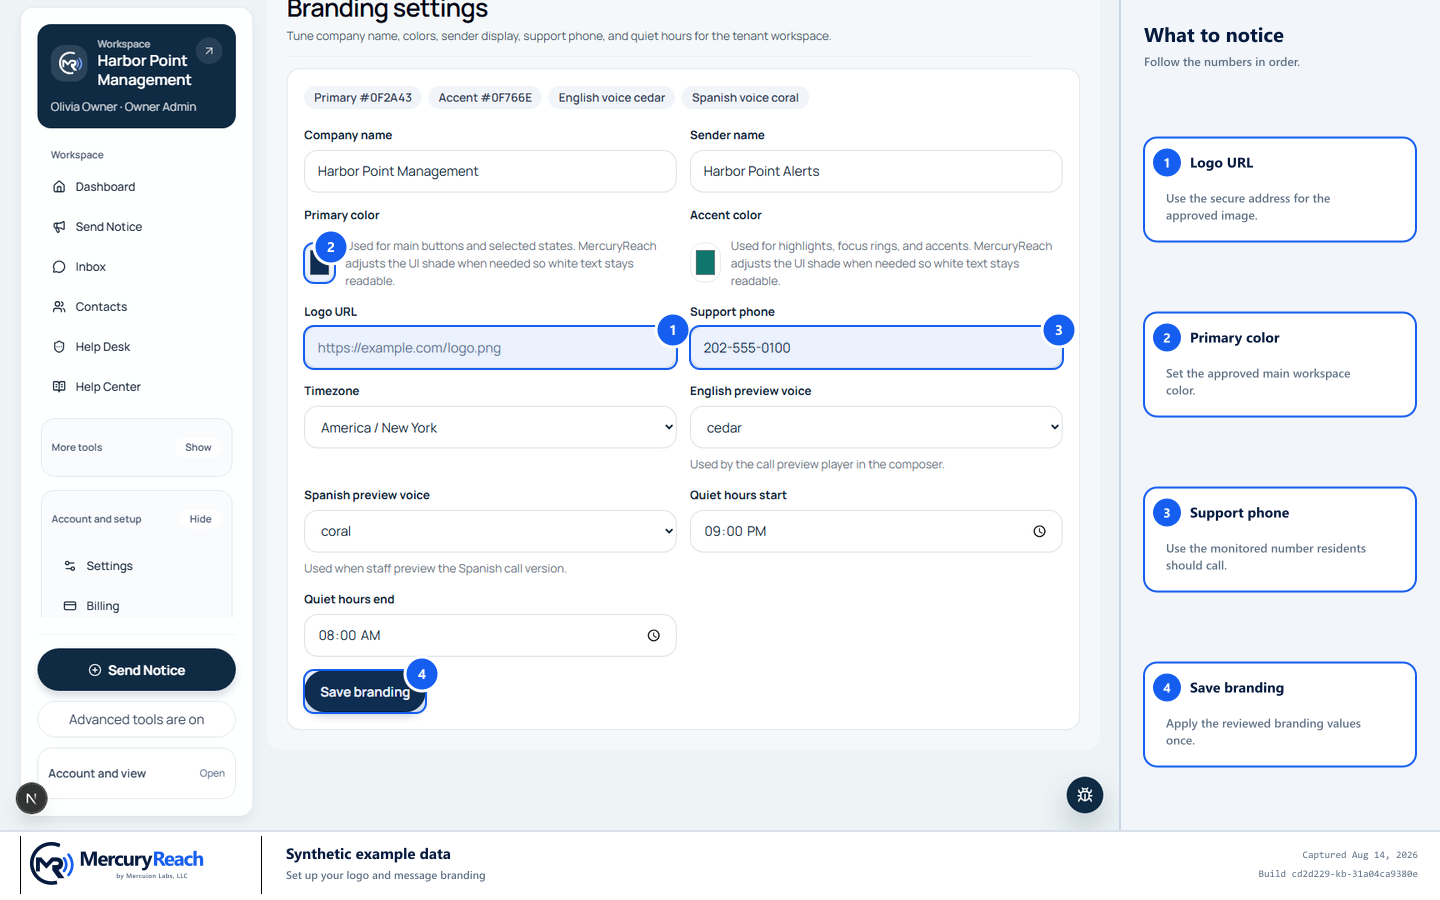The height and width of the screenshot is (900, 1440).
Task: Select Support phone guide card
Action: 1280,540
